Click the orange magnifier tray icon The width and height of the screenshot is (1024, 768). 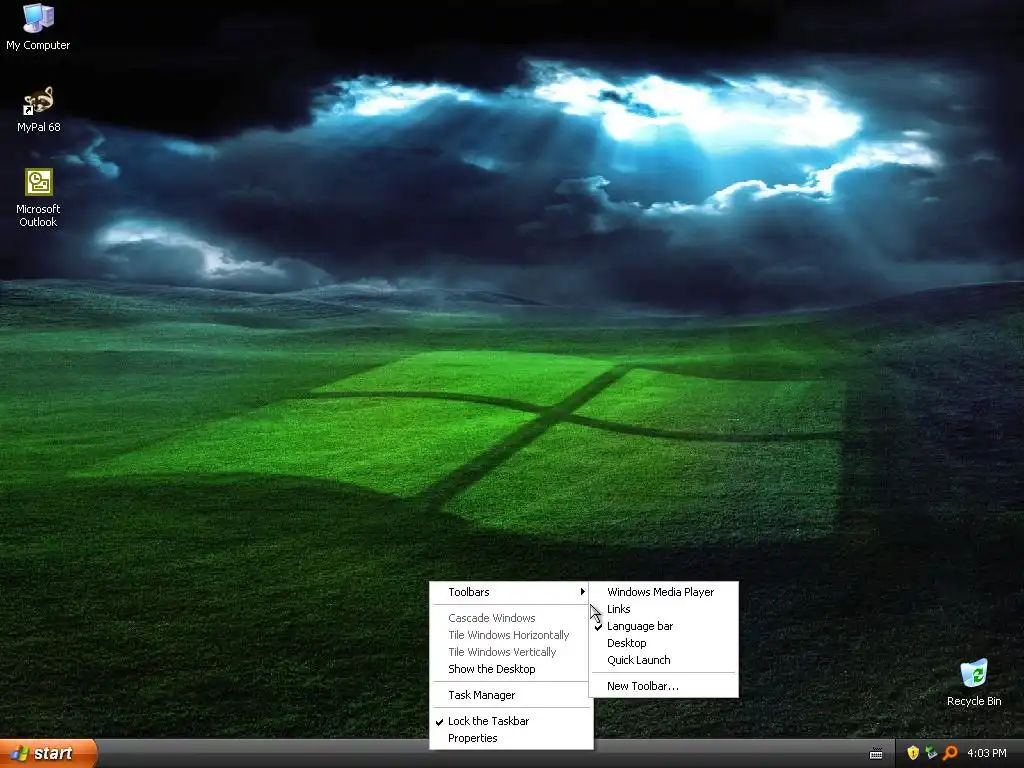950,753
